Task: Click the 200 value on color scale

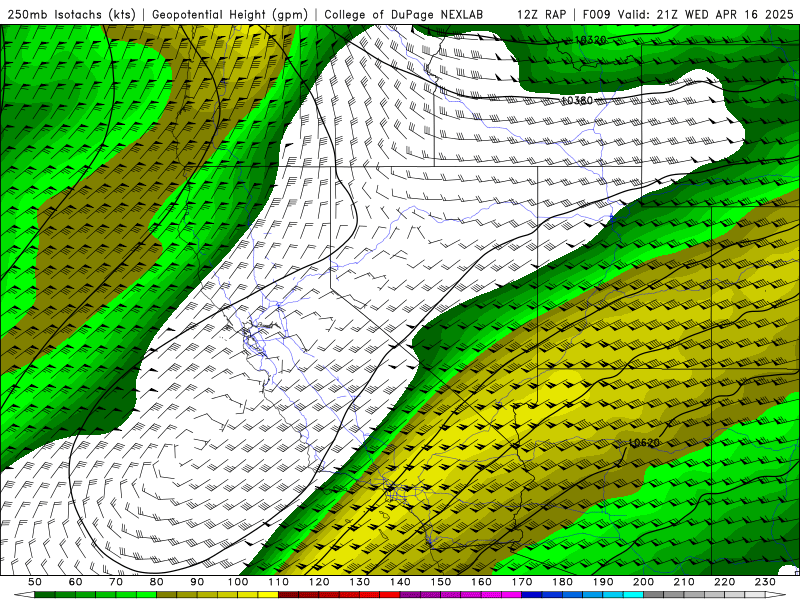Action: click(643, 582)
